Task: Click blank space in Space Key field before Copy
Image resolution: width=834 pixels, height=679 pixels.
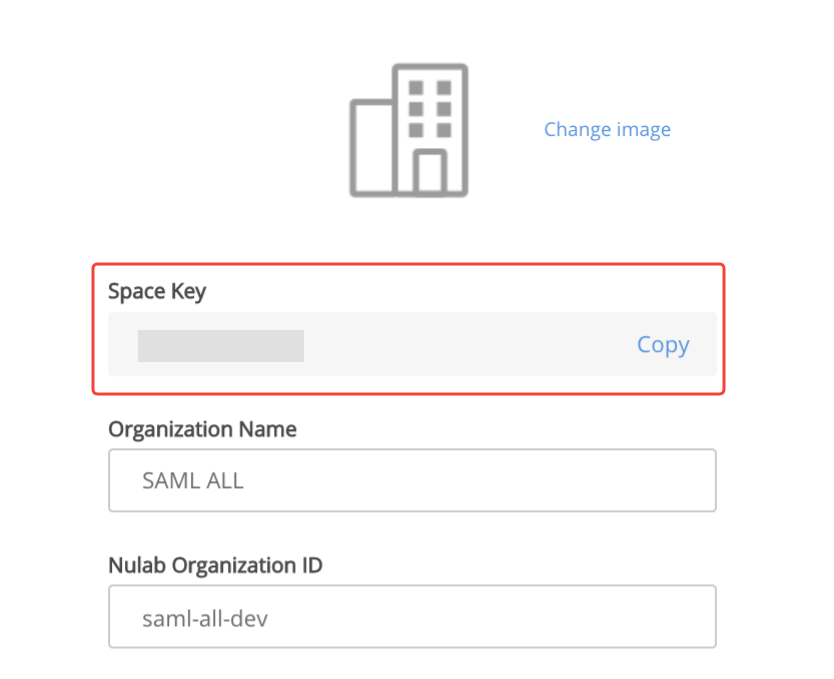Action: pos(468,345)
